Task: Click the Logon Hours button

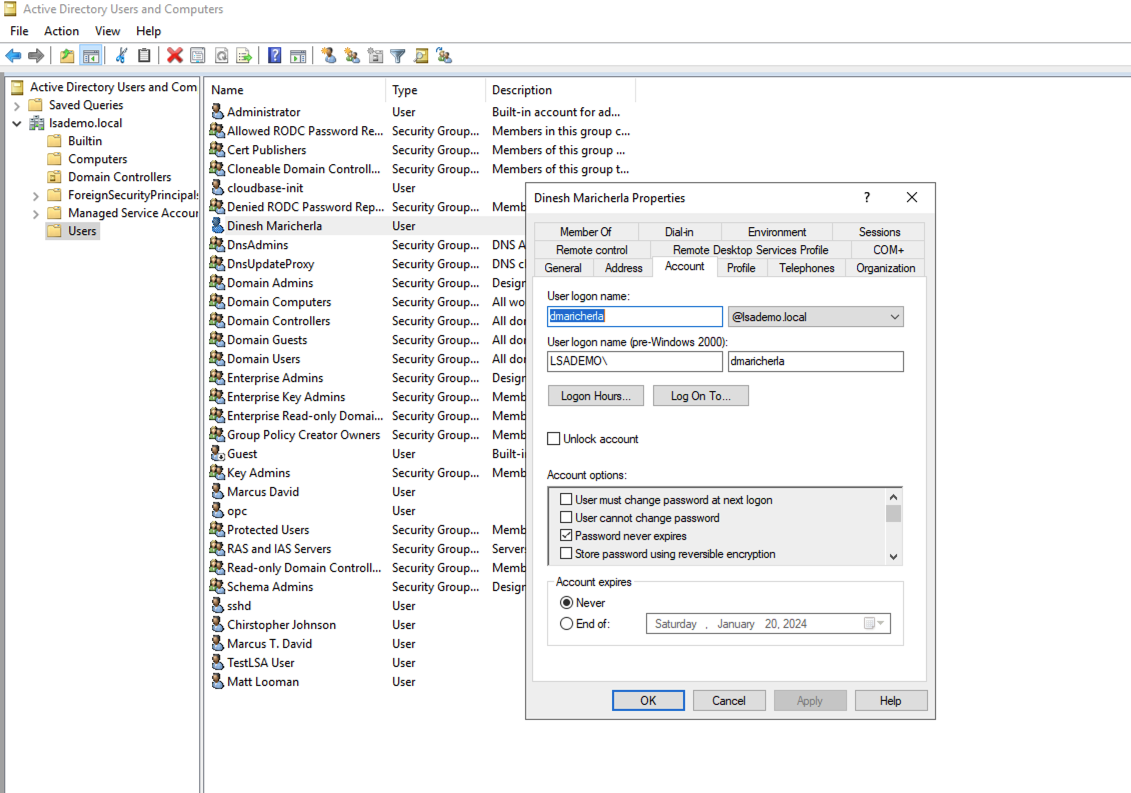Action: tap(595, 396)
